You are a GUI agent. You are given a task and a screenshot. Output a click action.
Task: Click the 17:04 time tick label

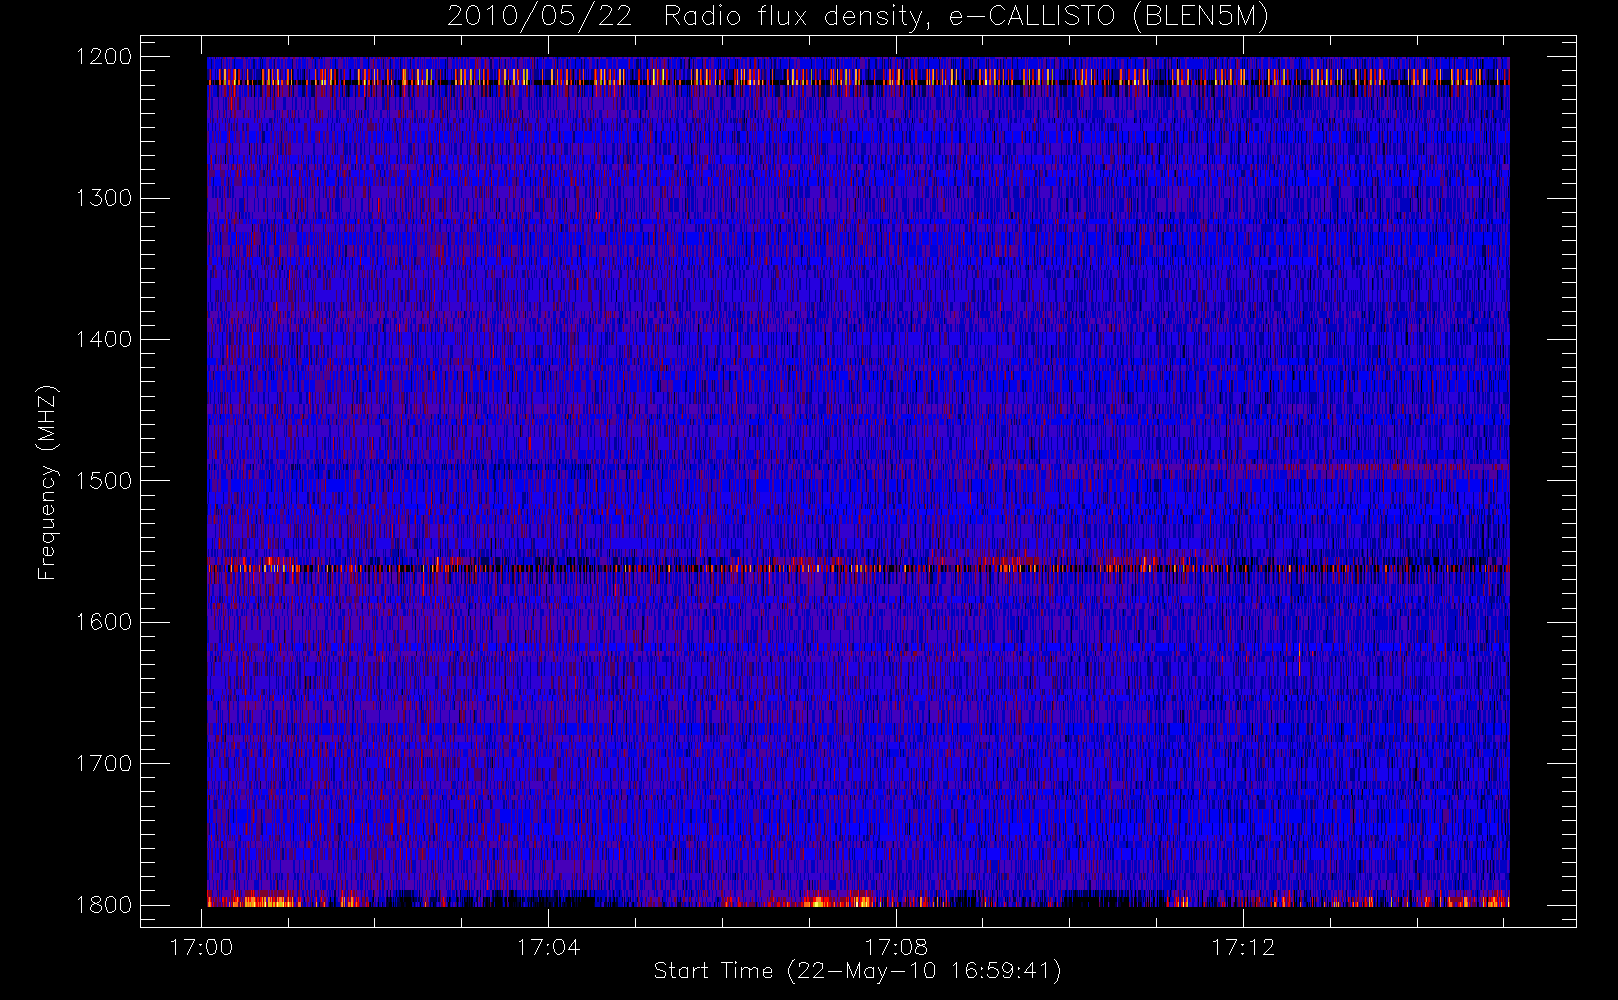point(548,947)
